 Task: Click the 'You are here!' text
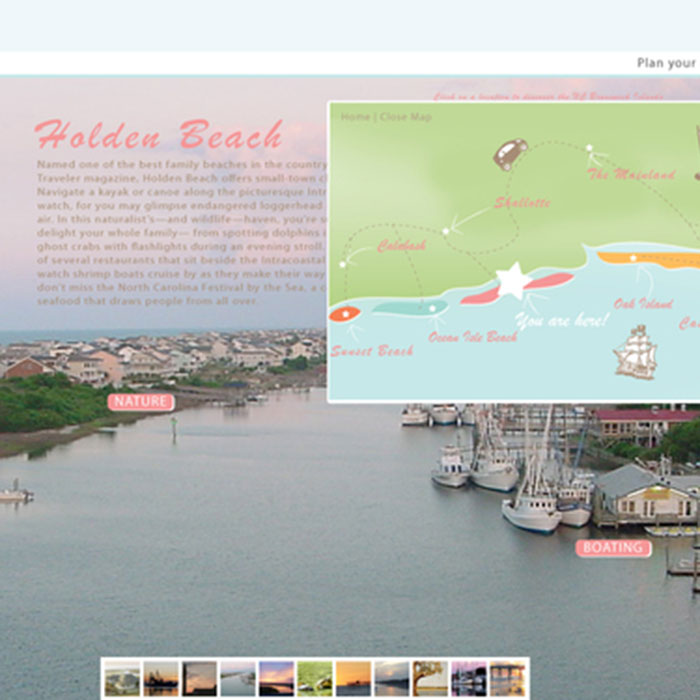(562, 320)
